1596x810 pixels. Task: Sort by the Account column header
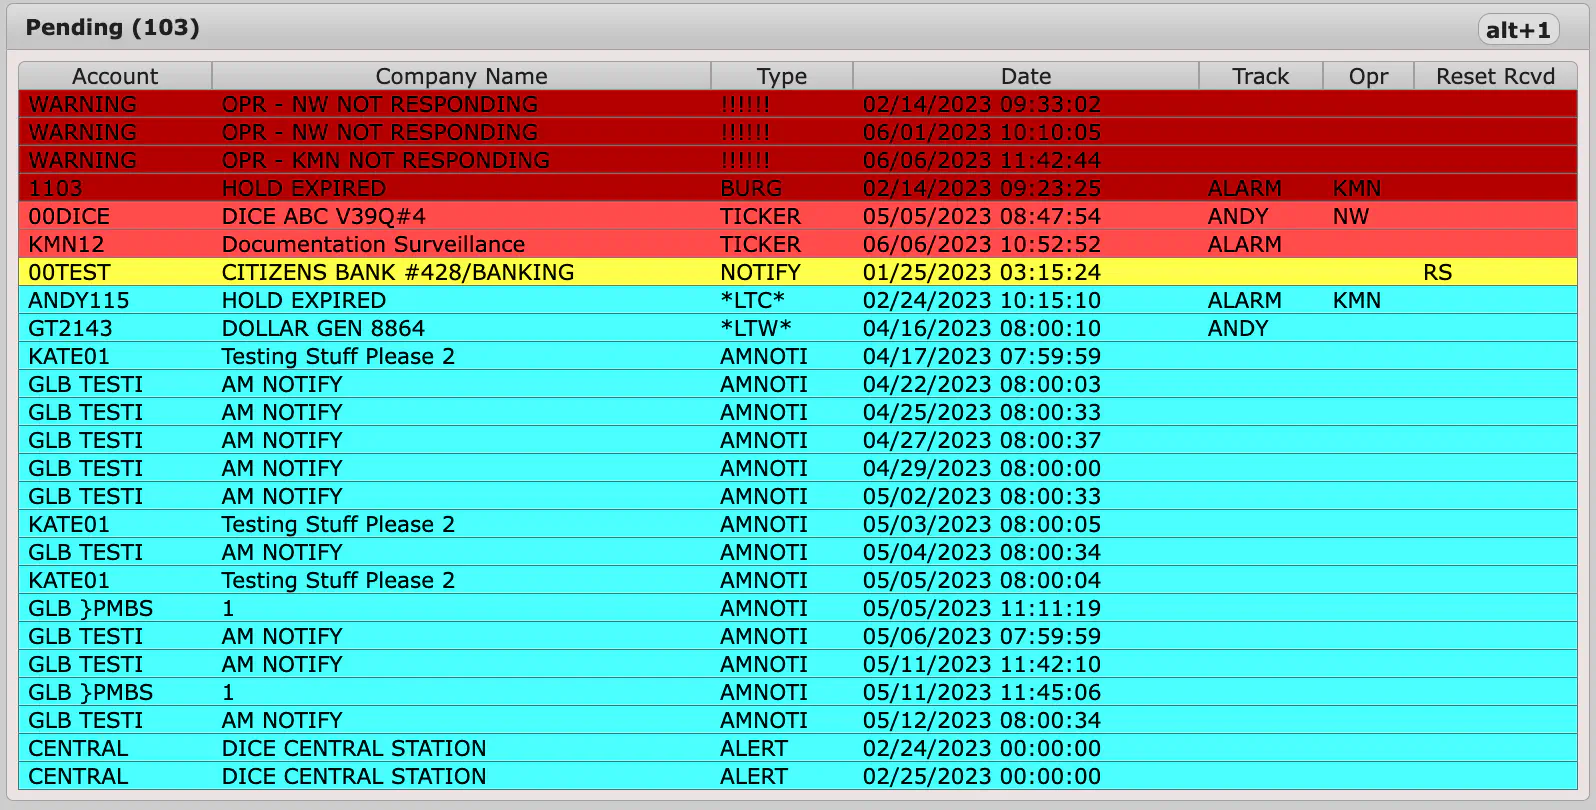[x=115, y=76]
